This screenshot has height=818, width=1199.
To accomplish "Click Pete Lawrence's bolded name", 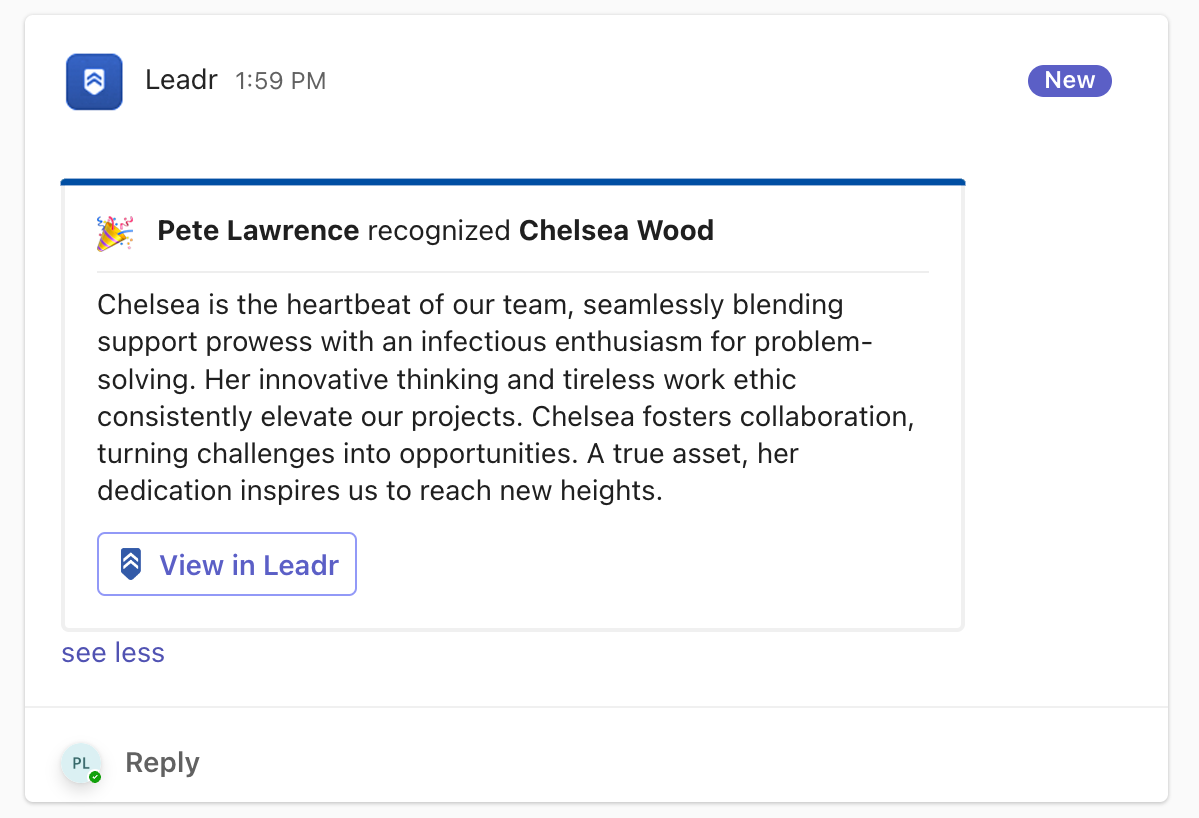I will point(257,230).
